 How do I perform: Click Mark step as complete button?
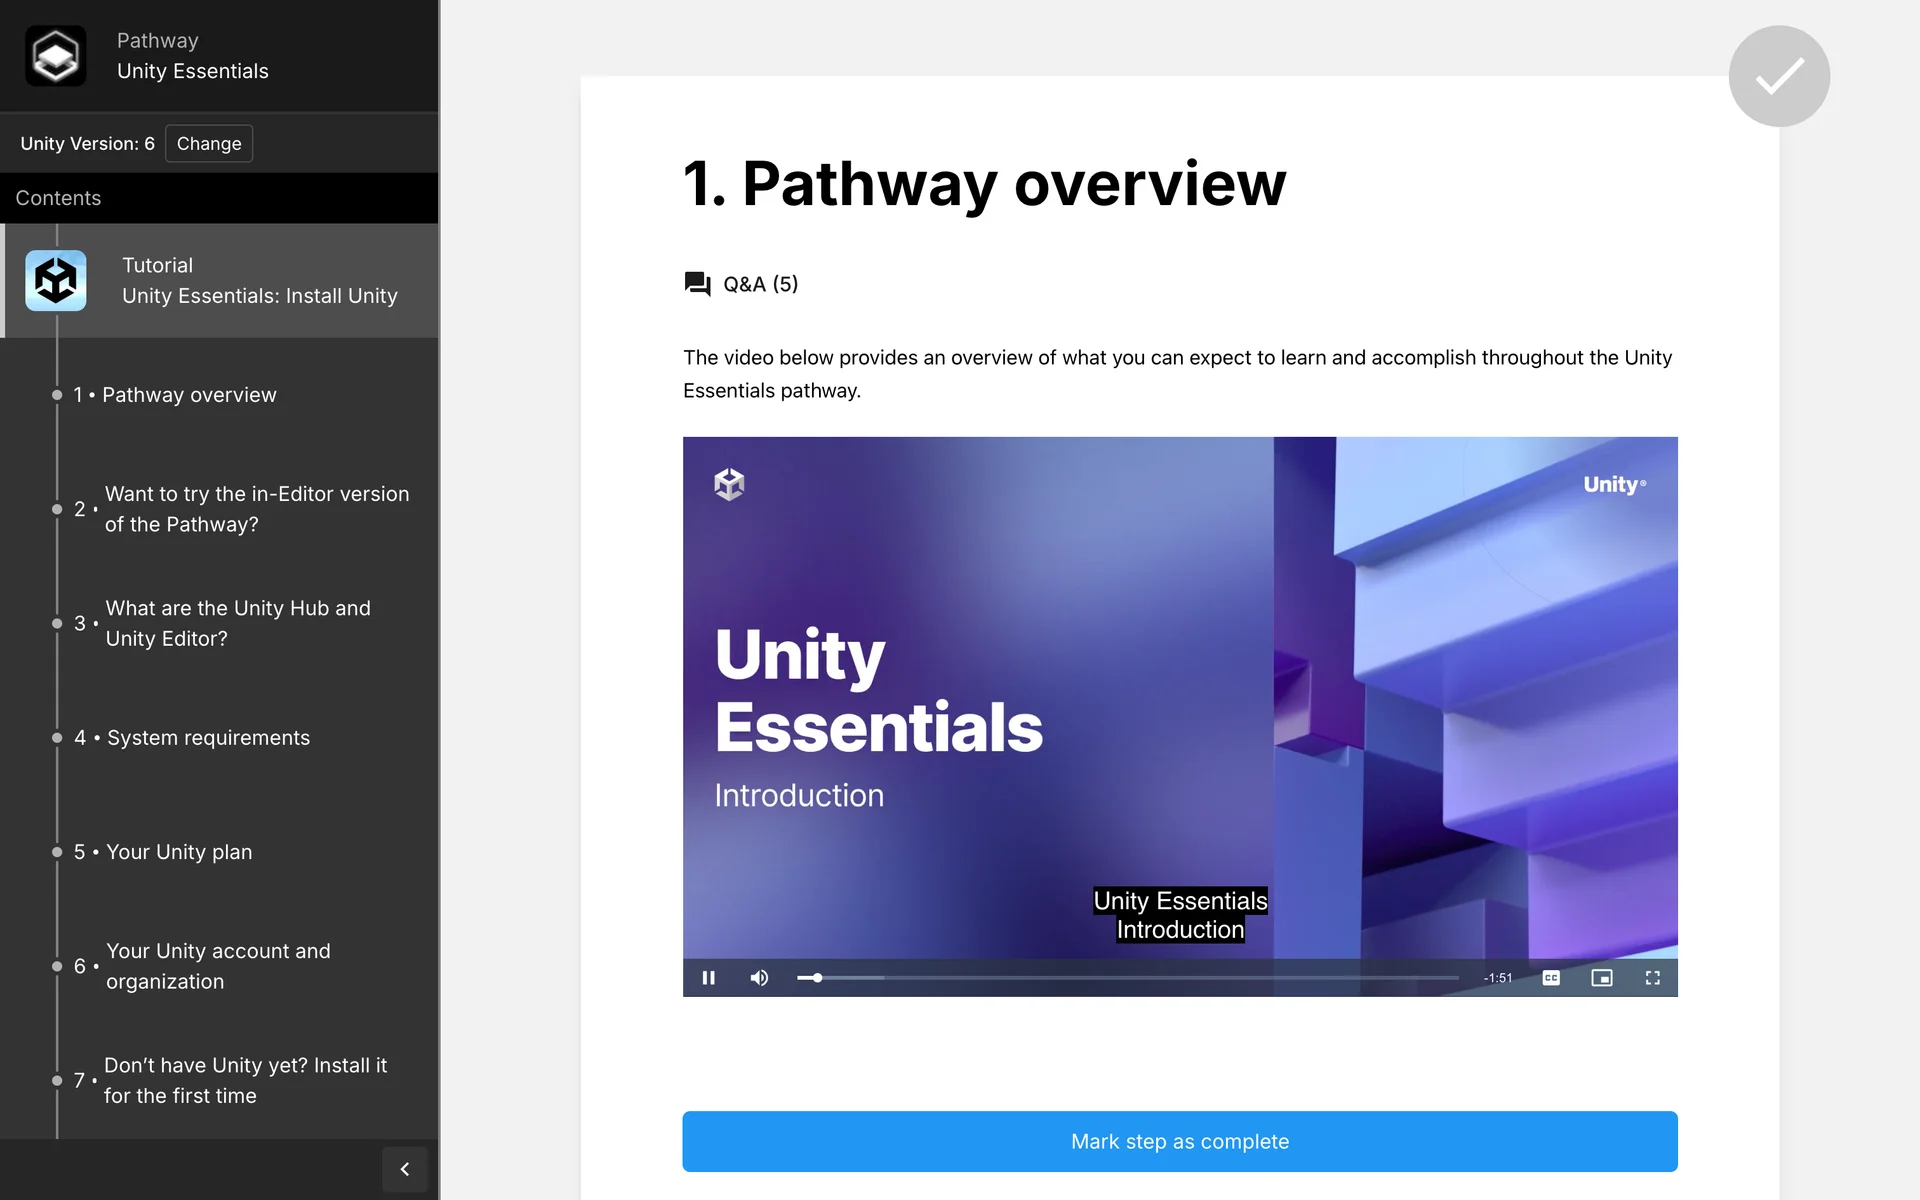tap(1180, 1141)
